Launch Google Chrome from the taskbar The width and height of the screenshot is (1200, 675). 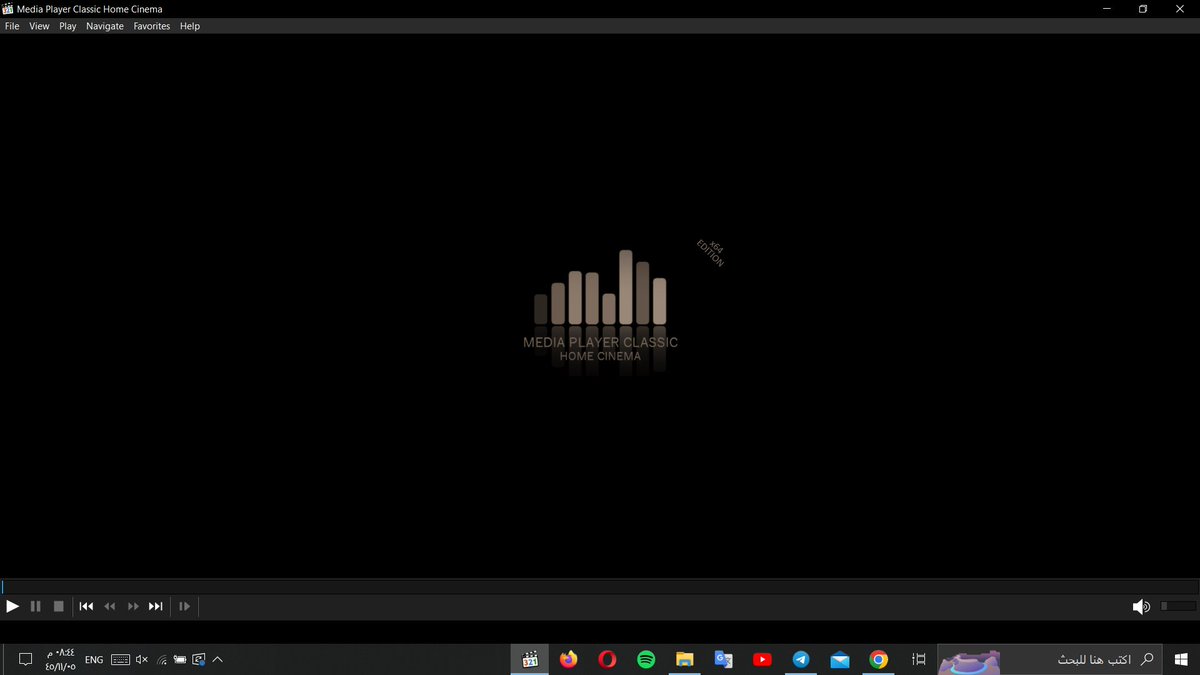[879, 659]
